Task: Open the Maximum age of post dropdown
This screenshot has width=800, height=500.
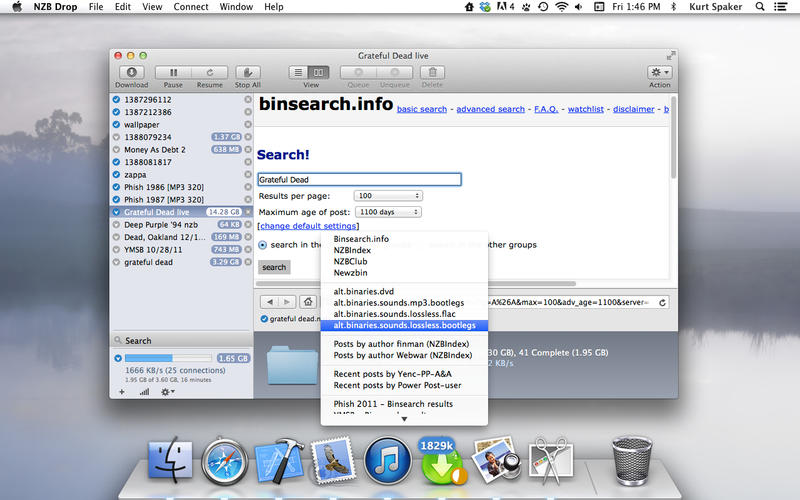Action: click(x=388, y=212)
